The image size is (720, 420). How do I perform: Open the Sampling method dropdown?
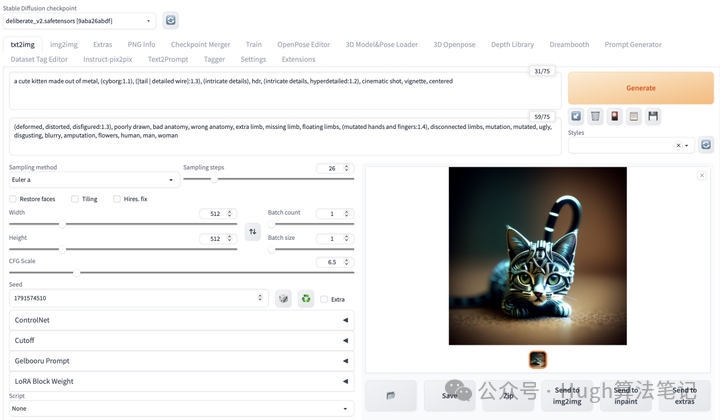coord(94,179)
